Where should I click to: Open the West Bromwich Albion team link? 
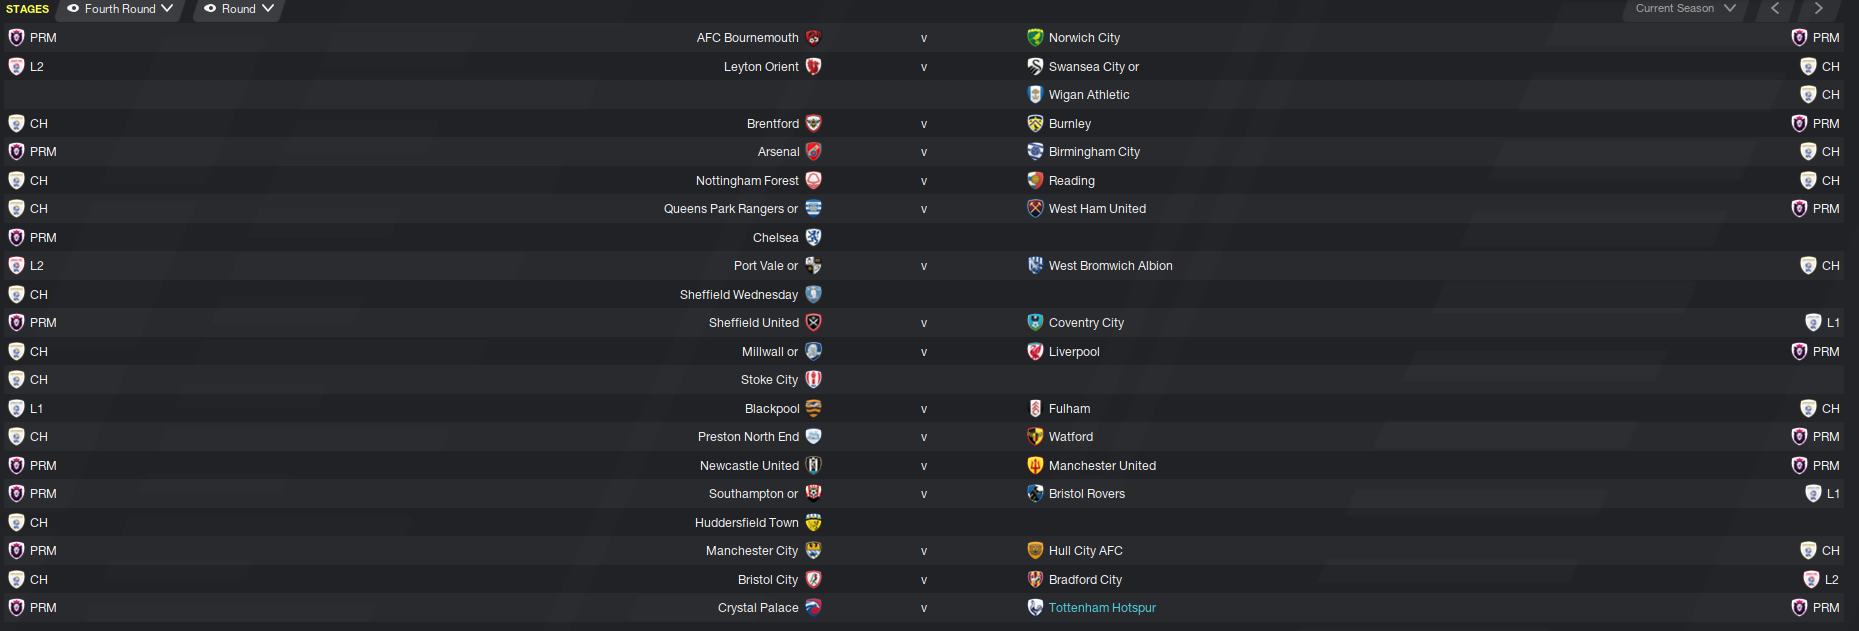(x=1110, y=266)
